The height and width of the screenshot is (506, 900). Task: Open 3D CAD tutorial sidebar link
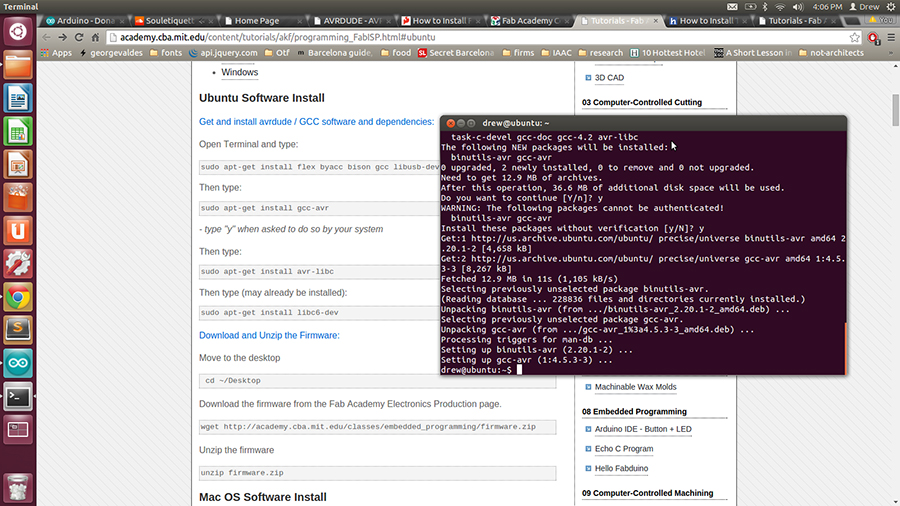point(609,77)
